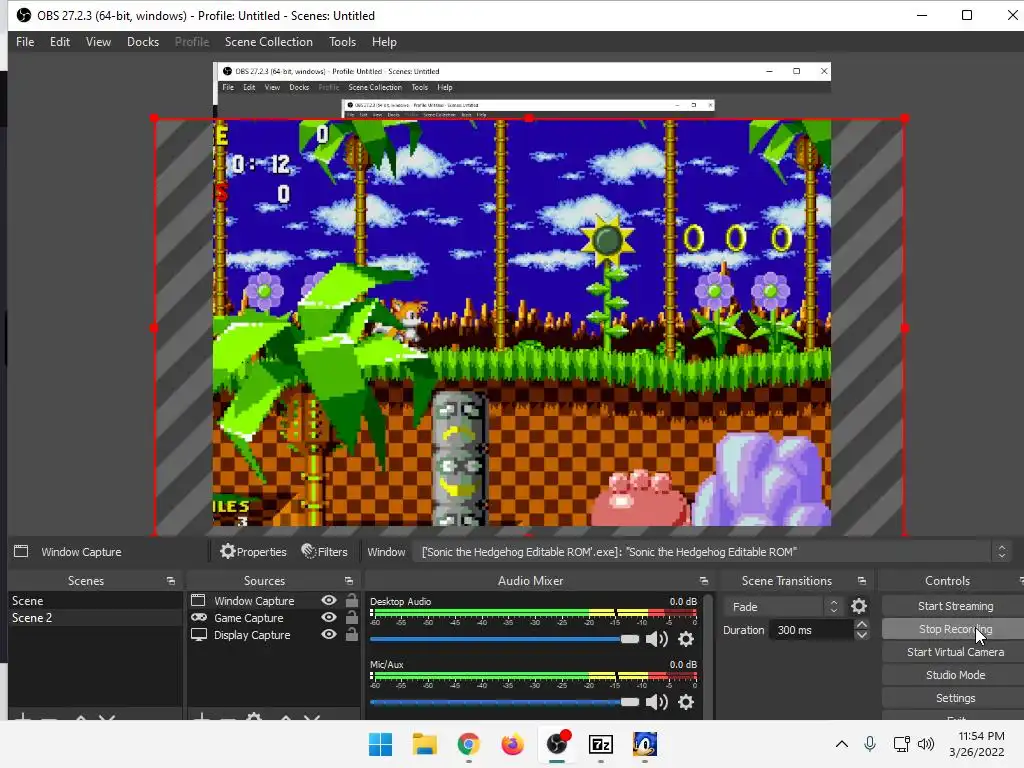Open File Explorer from the taskbar
The height and width of the screenshot is (768, 1024).
424,744
